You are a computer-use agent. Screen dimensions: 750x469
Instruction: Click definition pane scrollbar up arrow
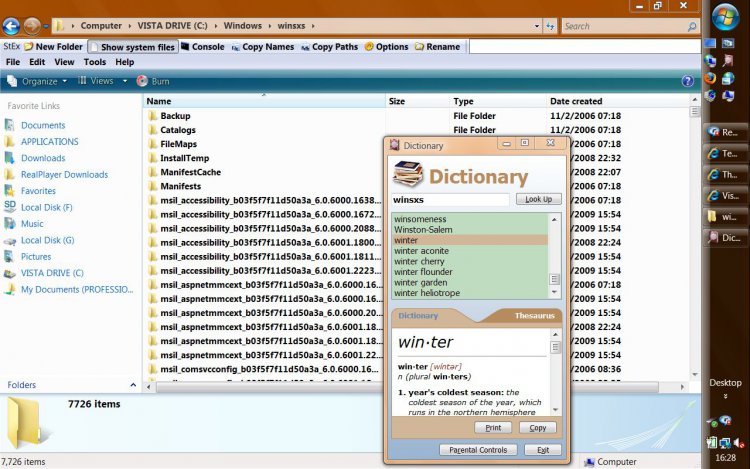pyautogui.click(x=555, y=334)
